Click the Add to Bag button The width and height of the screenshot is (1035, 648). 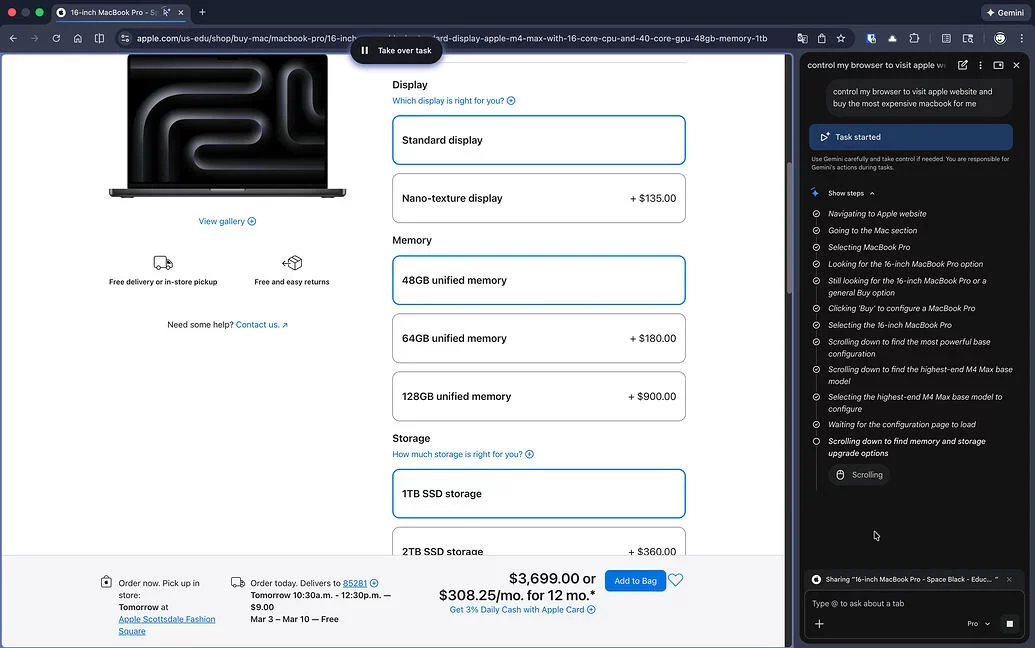pos(635,580)
